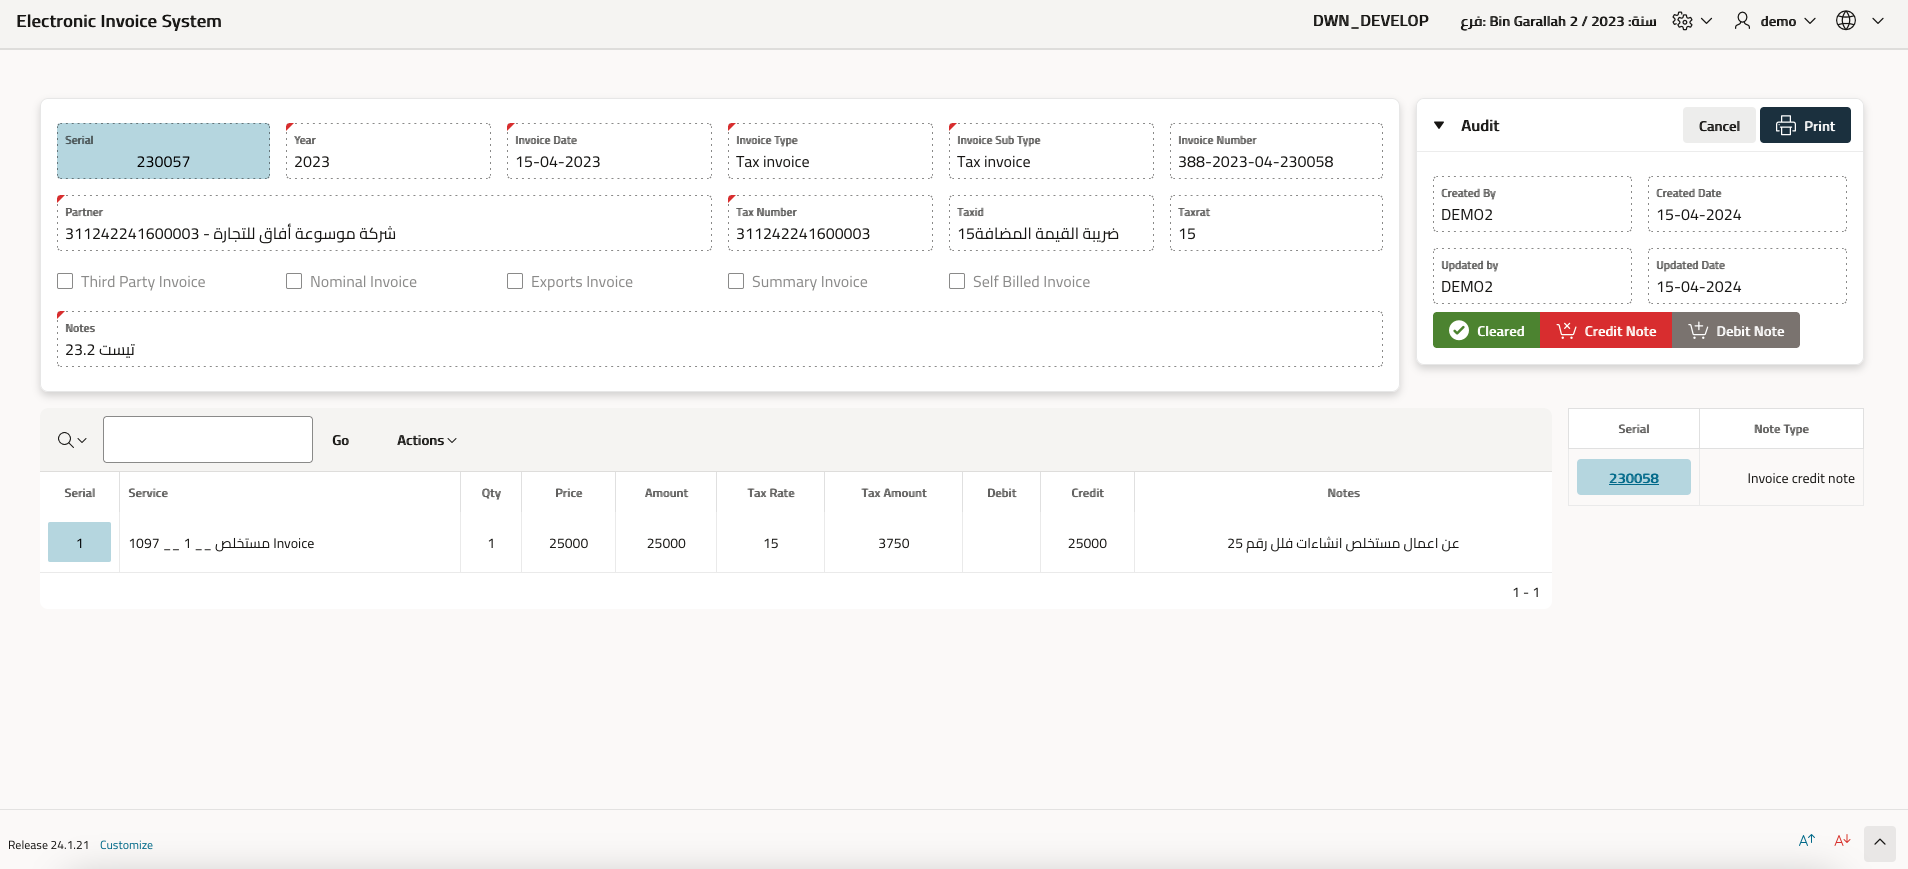The image size is (1908, 869).
Task: Click the Print button
Action: (1805, 126)
